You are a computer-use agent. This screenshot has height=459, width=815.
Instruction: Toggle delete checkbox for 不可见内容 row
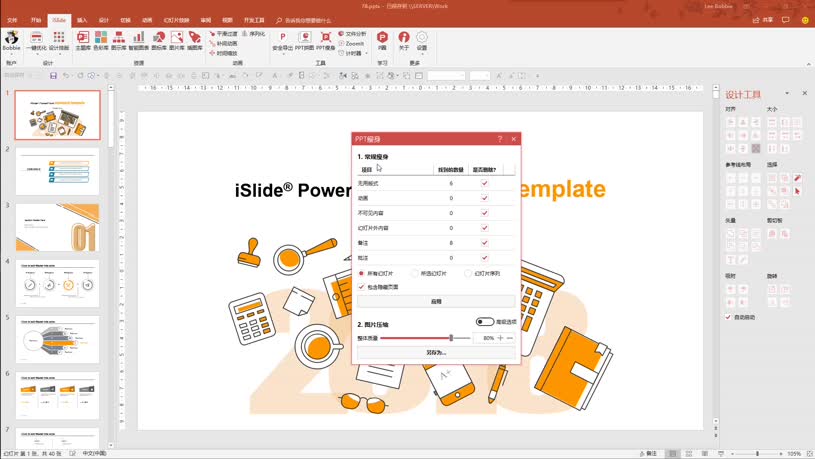point(484,213)
